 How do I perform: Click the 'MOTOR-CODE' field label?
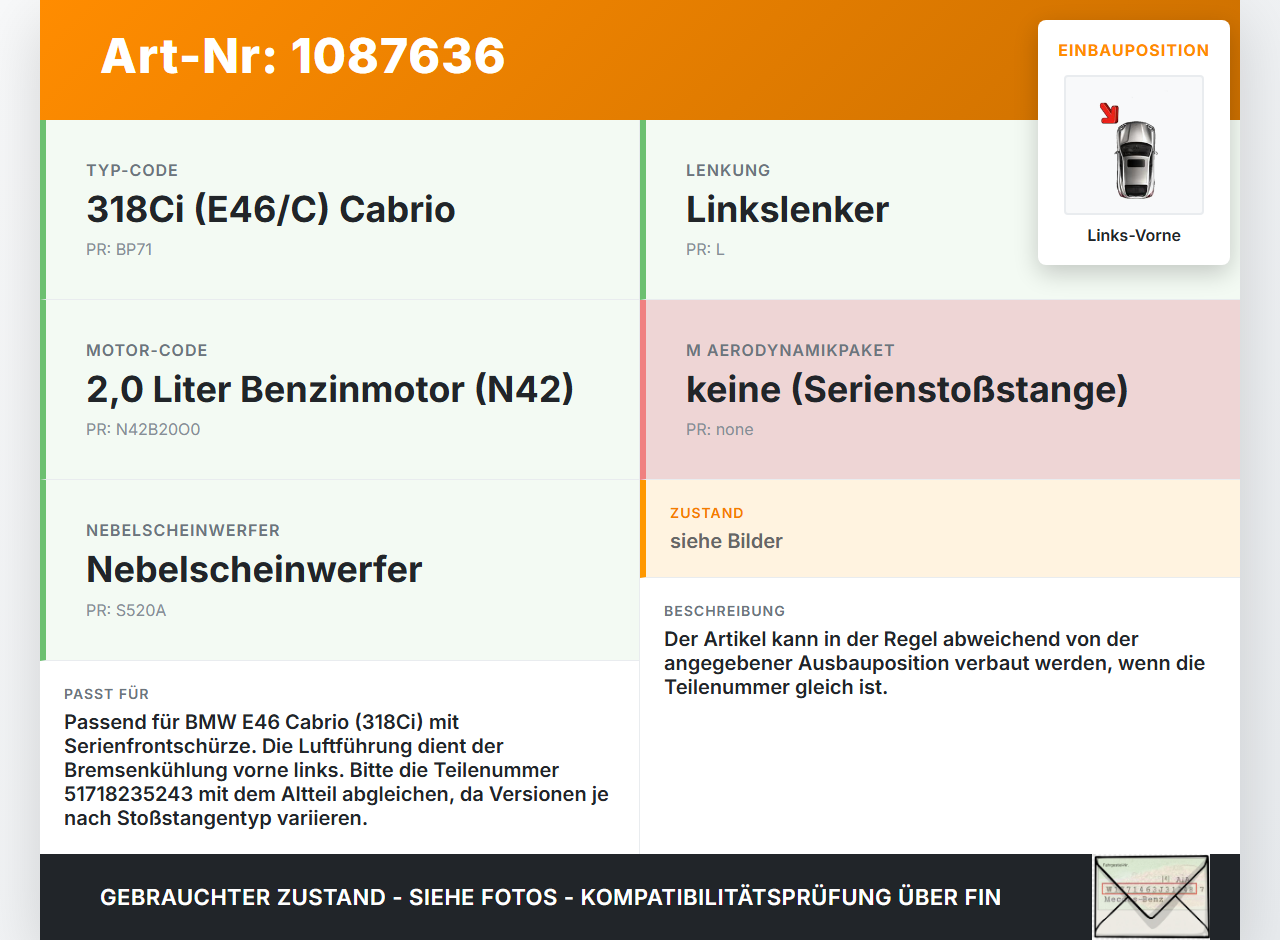pos(147,351)
